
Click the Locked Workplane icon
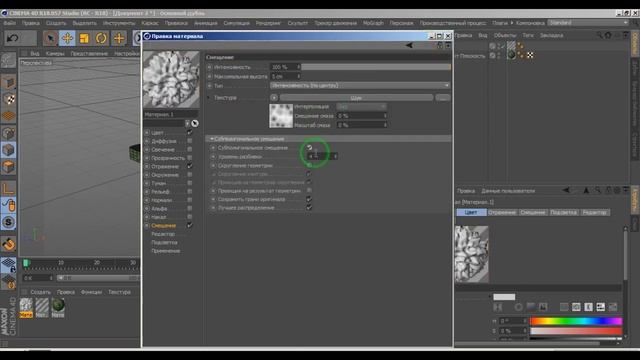9,265
